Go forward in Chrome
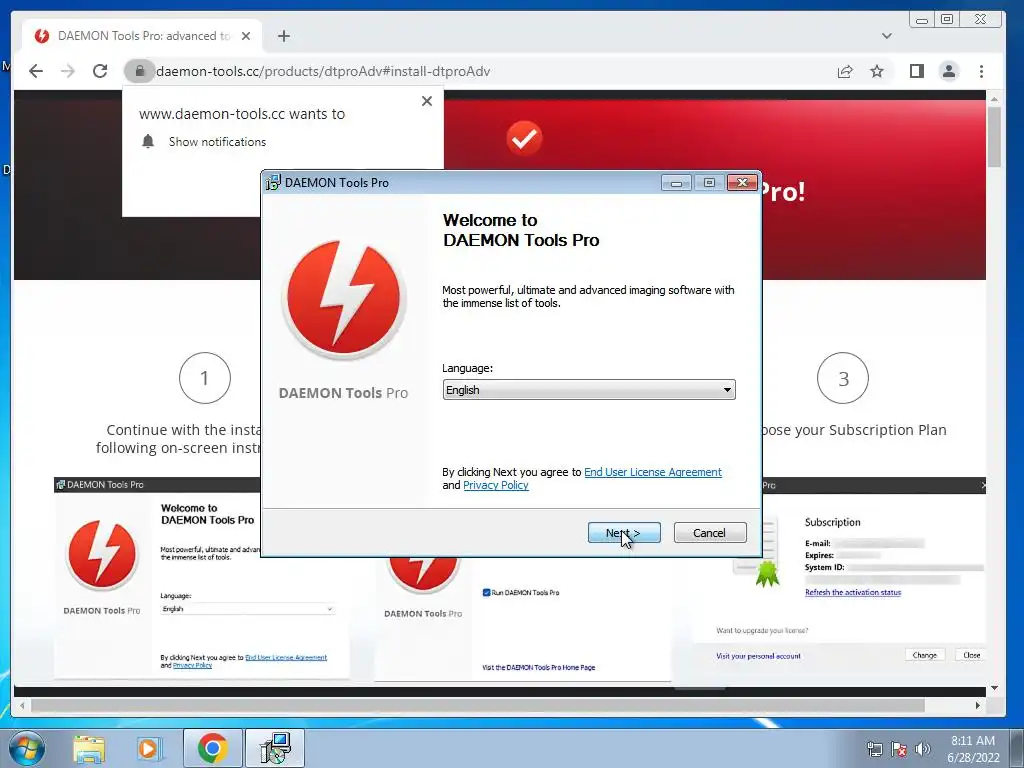The width and height of the screenshot is (1024, 768). click(67, 71)
